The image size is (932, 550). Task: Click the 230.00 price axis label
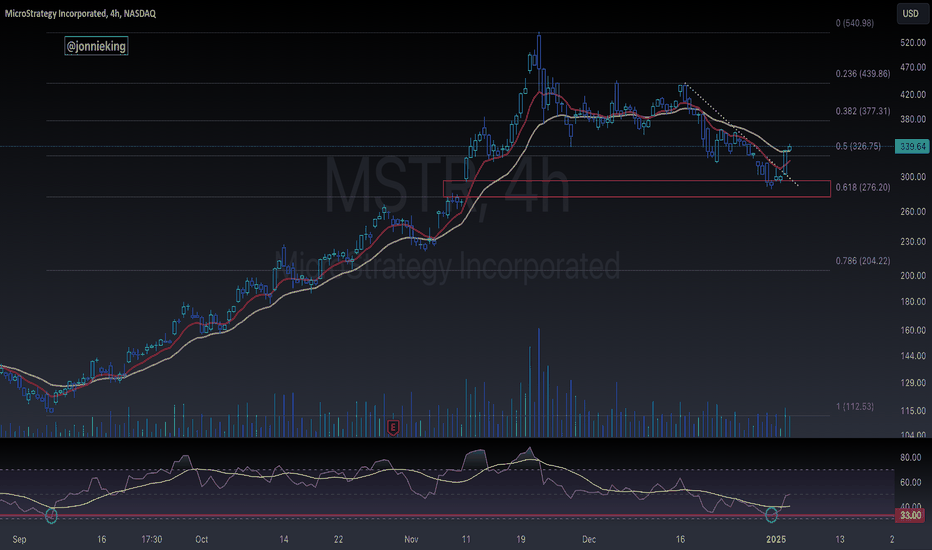(913, 242)
